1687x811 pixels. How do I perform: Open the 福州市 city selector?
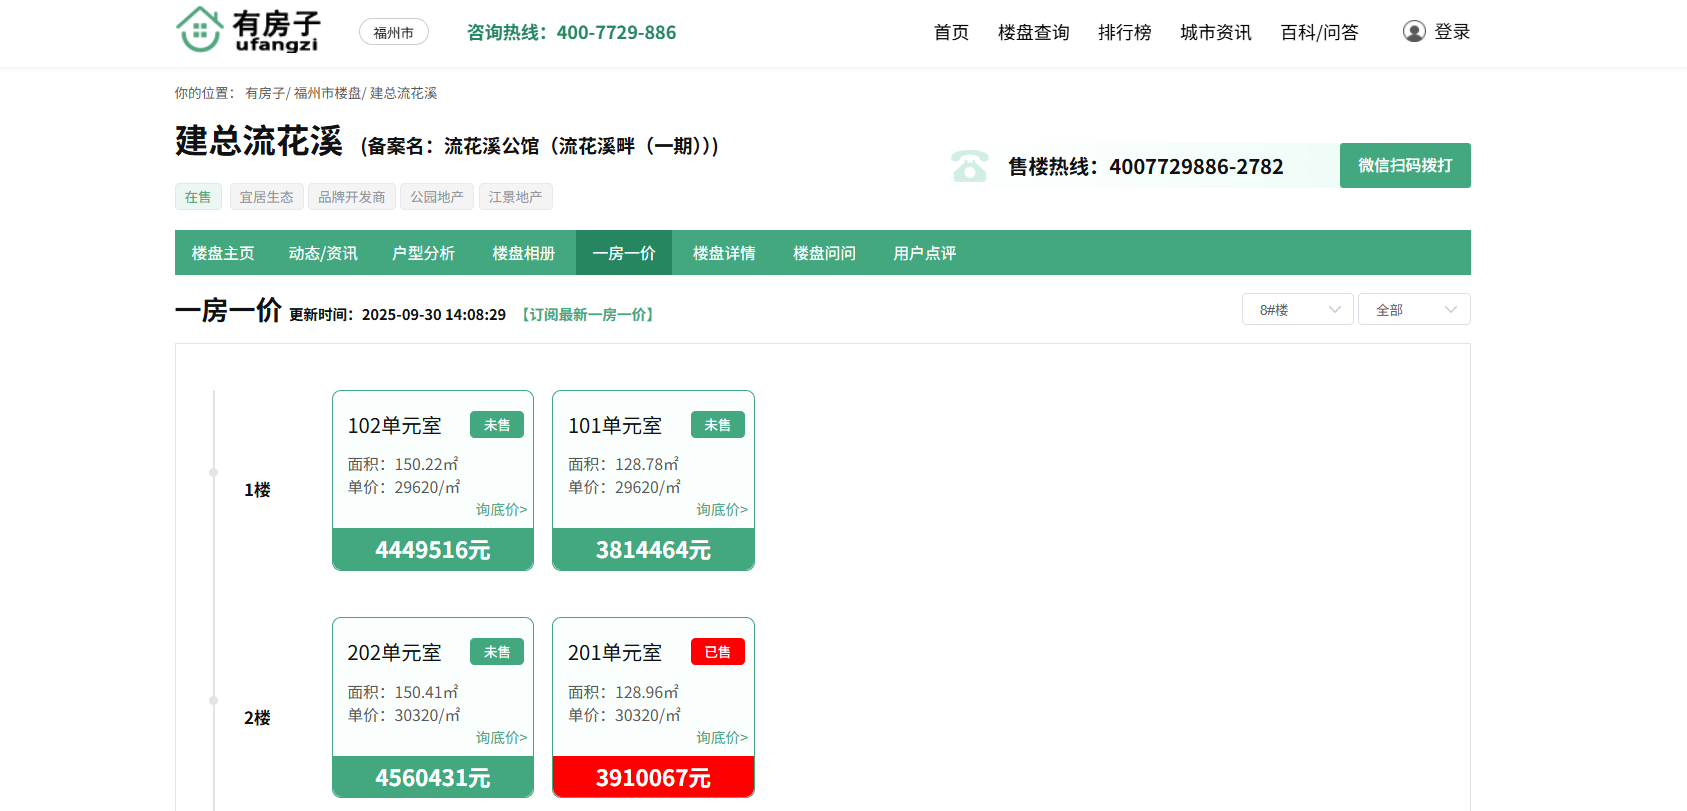pyautogui.click(x=393, y=33)
